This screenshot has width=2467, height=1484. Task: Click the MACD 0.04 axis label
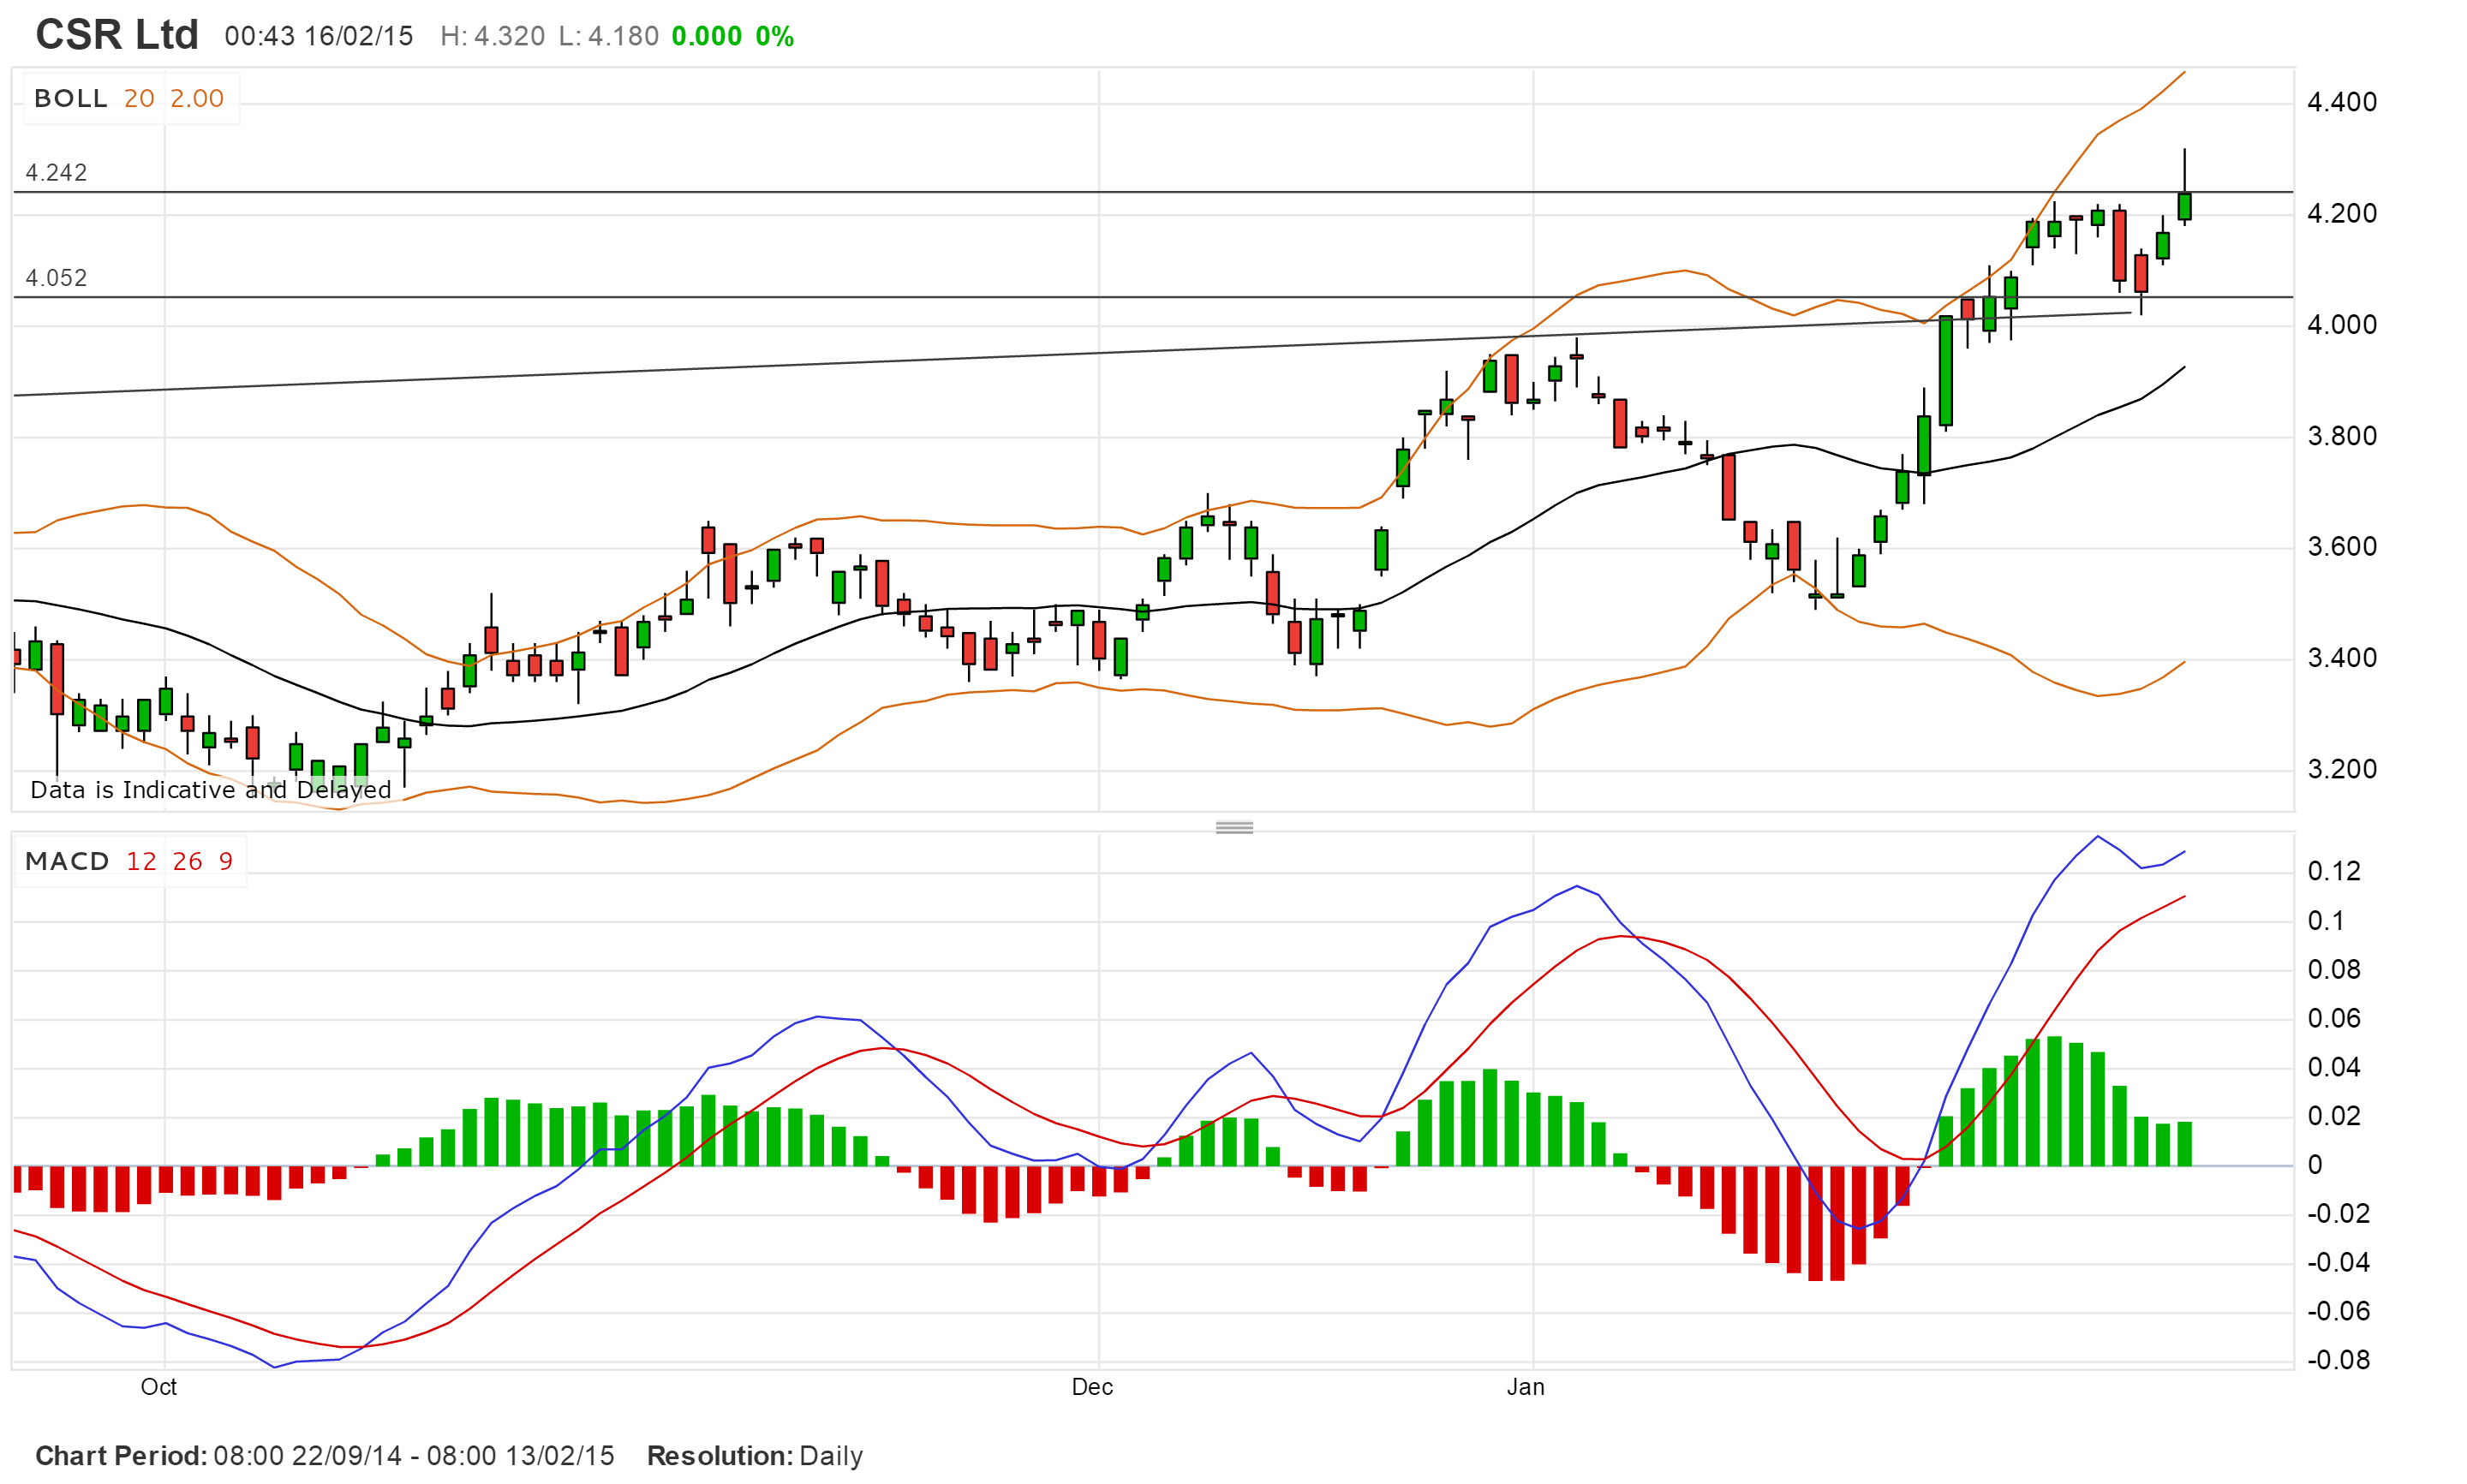coord(2333,1067)
